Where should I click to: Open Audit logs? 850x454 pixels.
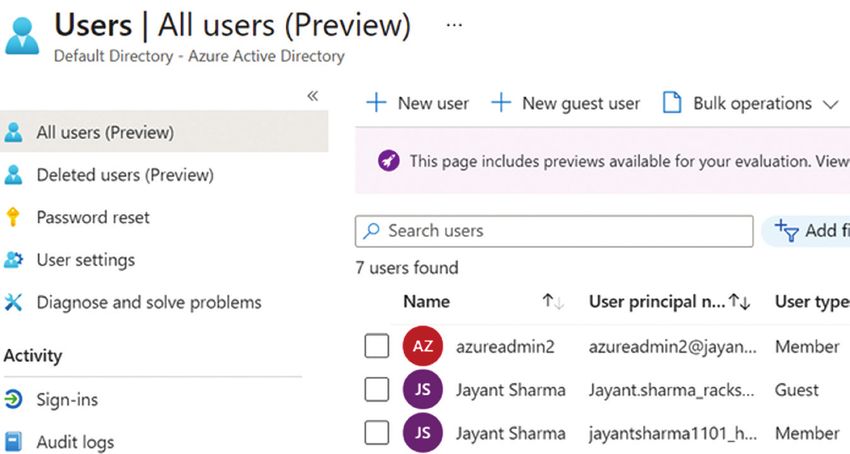coord(75,442)
